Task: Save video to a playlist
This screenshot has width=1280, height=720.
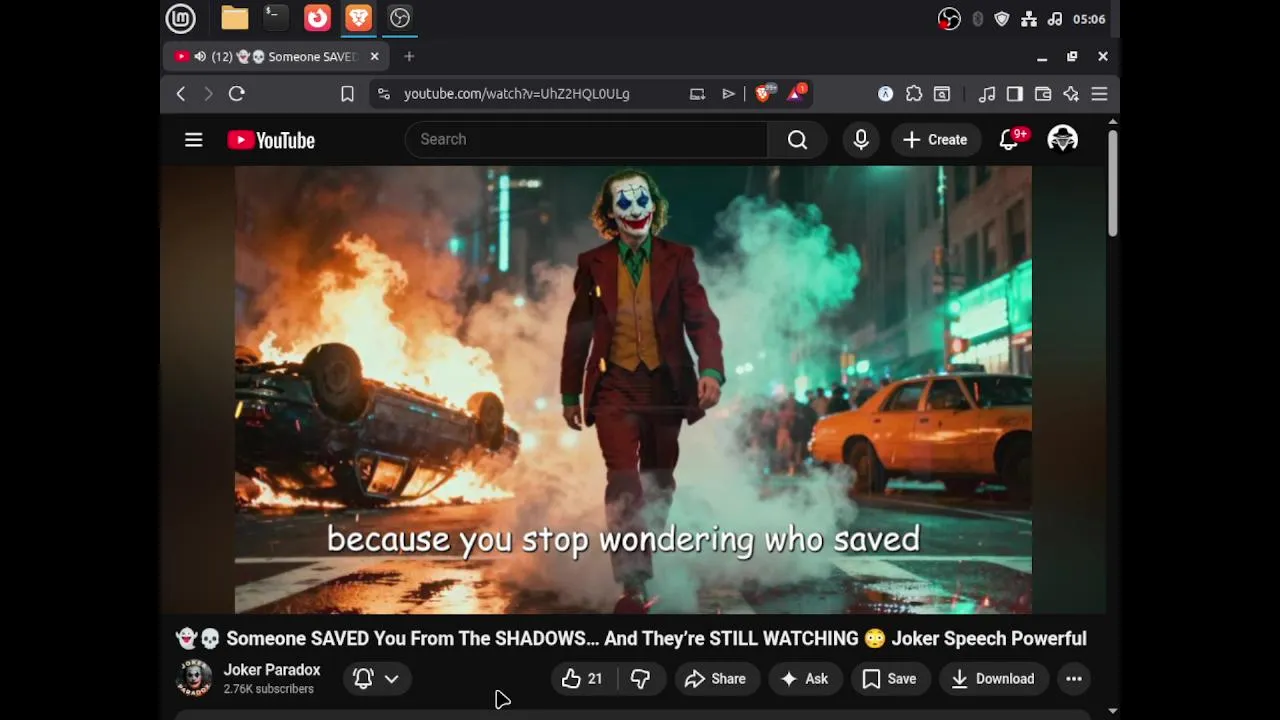Action: tap(890, 679)
